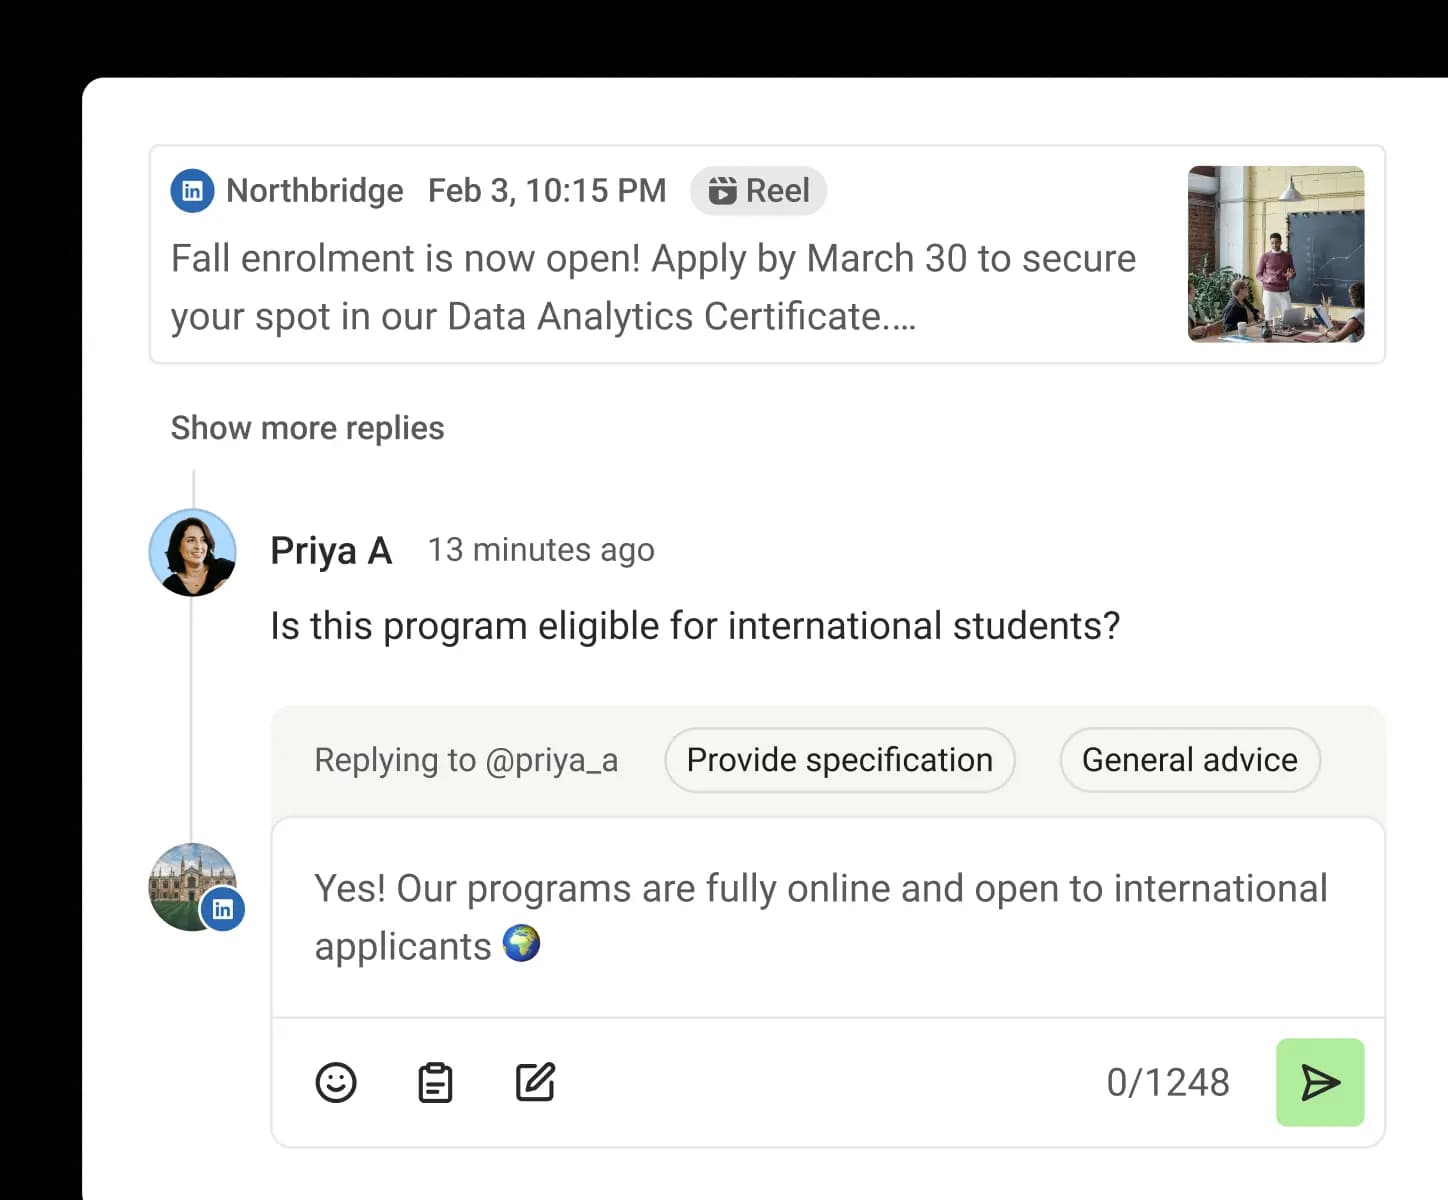Click the Northbridge account name

click(315, 190)
